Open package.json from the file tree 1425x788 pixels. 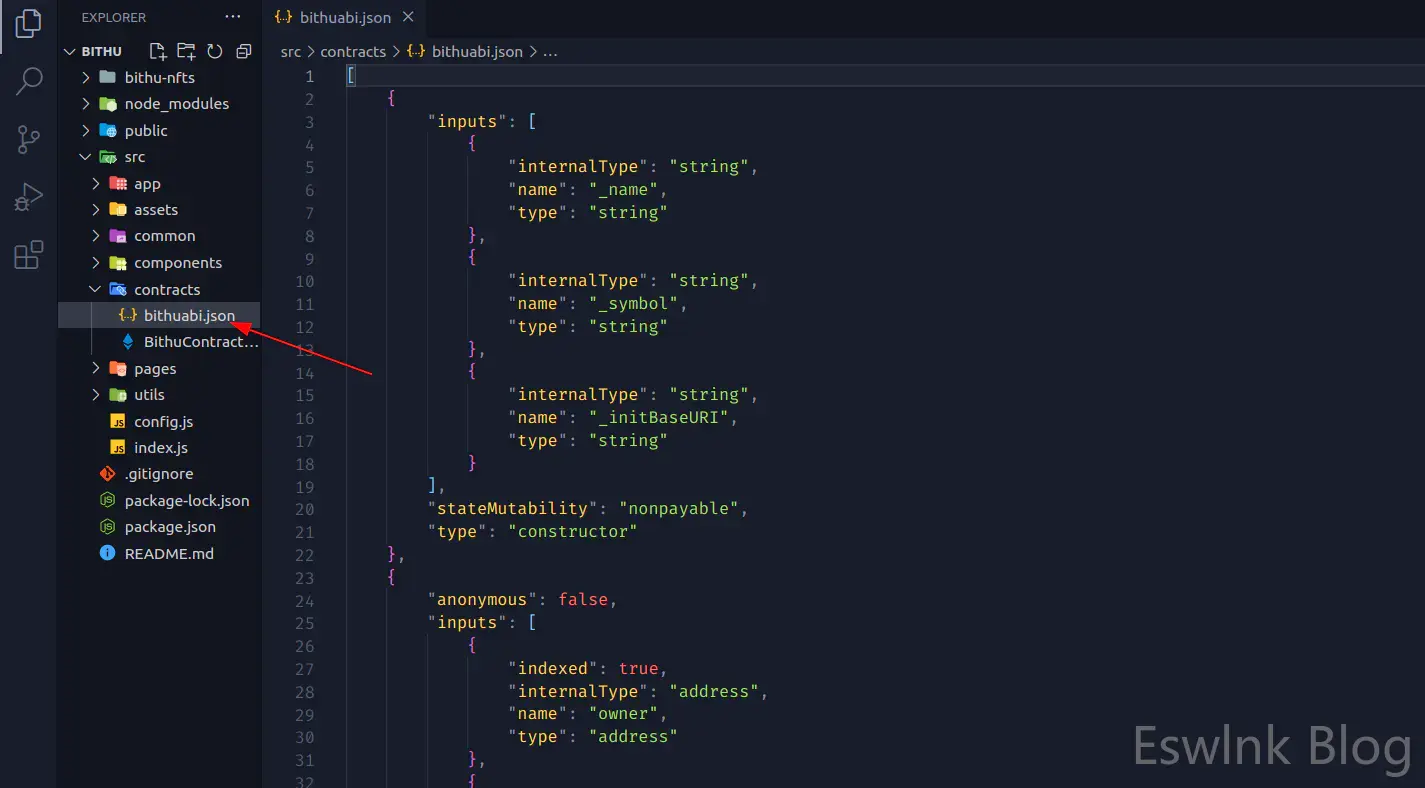point(169,527)
